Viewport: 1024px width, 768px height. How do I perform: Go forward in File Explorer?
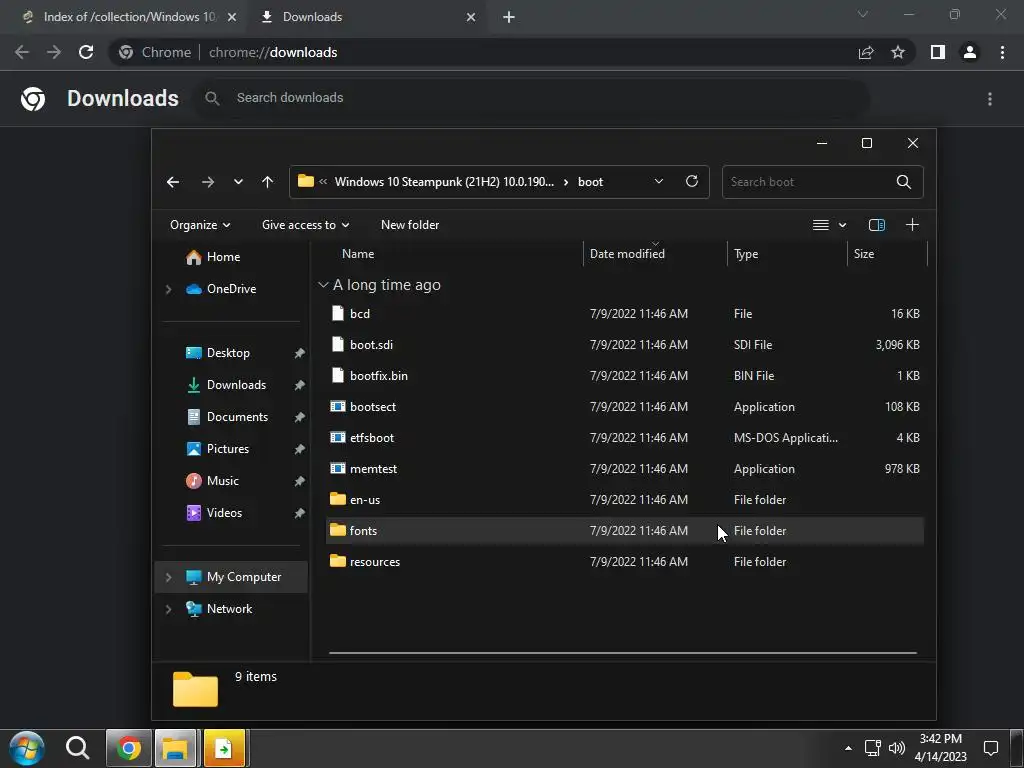(208, 182)
